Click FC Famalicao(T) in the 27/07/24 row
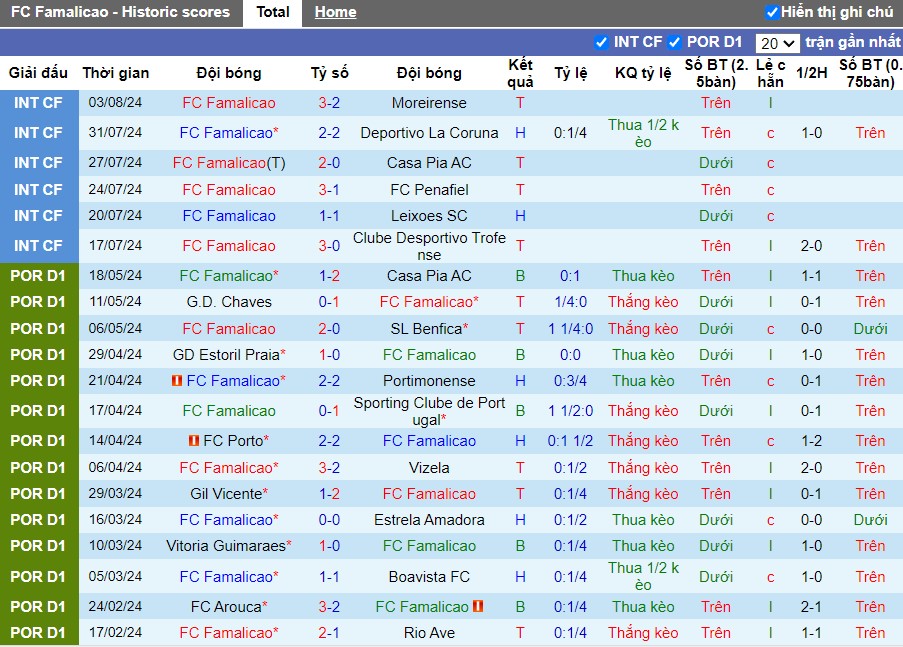The width and height of the screenshot is (903, 647). point(229,163)
